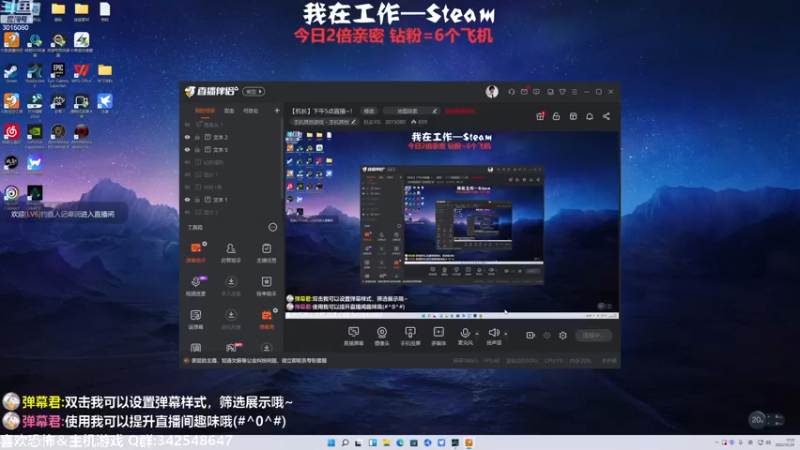Collapse the 工具箱 toolbox with circle button
The image size is (800, 450).
[x=273, y=227]
